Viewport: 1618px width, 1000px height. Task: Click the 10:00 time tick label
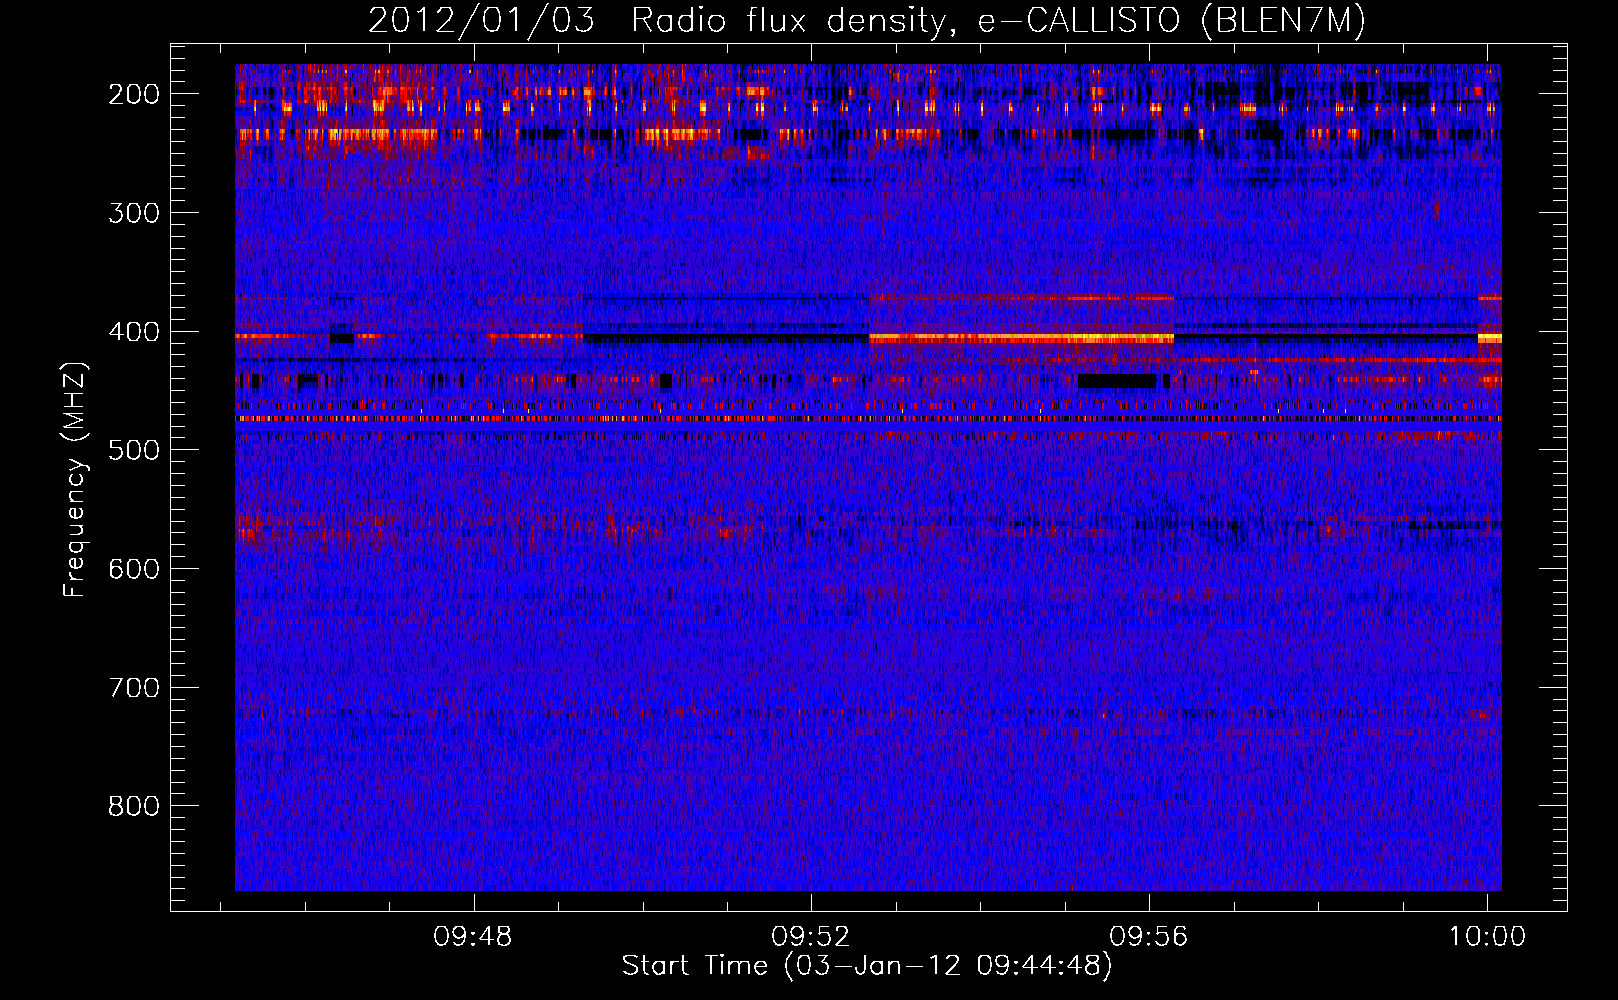[x=1487, y=937]
